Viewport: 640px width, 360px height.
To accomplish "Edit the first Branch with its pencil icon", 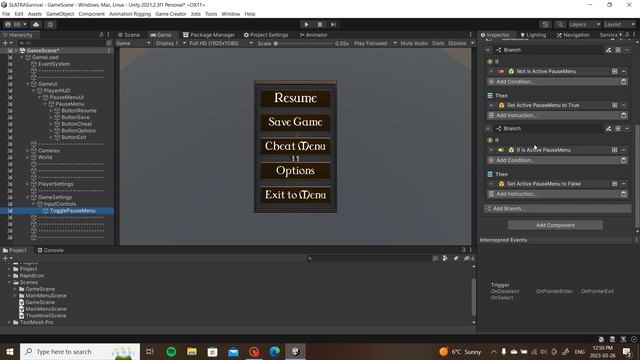I will [608, 50].
